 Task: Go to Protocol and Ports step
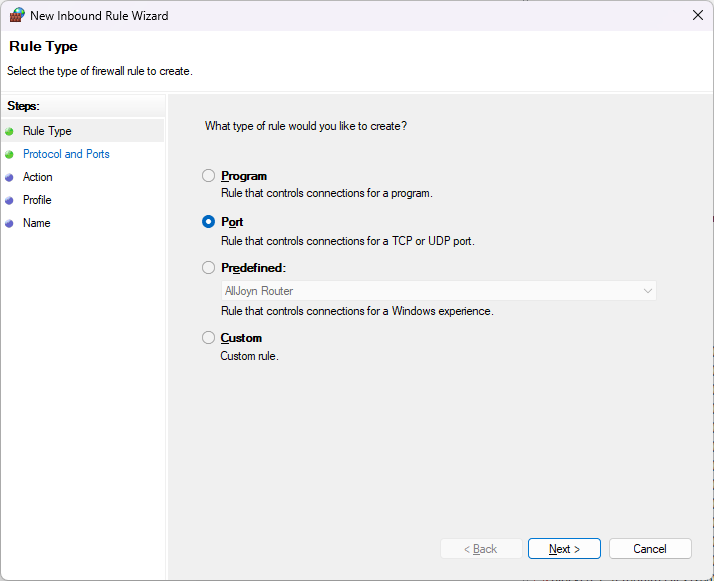[66, 154]
